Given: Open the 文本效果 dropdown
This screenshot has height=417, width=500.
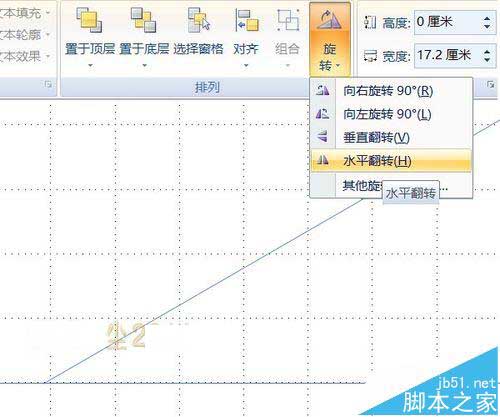Looking at the screenshot, I should 48,56.
